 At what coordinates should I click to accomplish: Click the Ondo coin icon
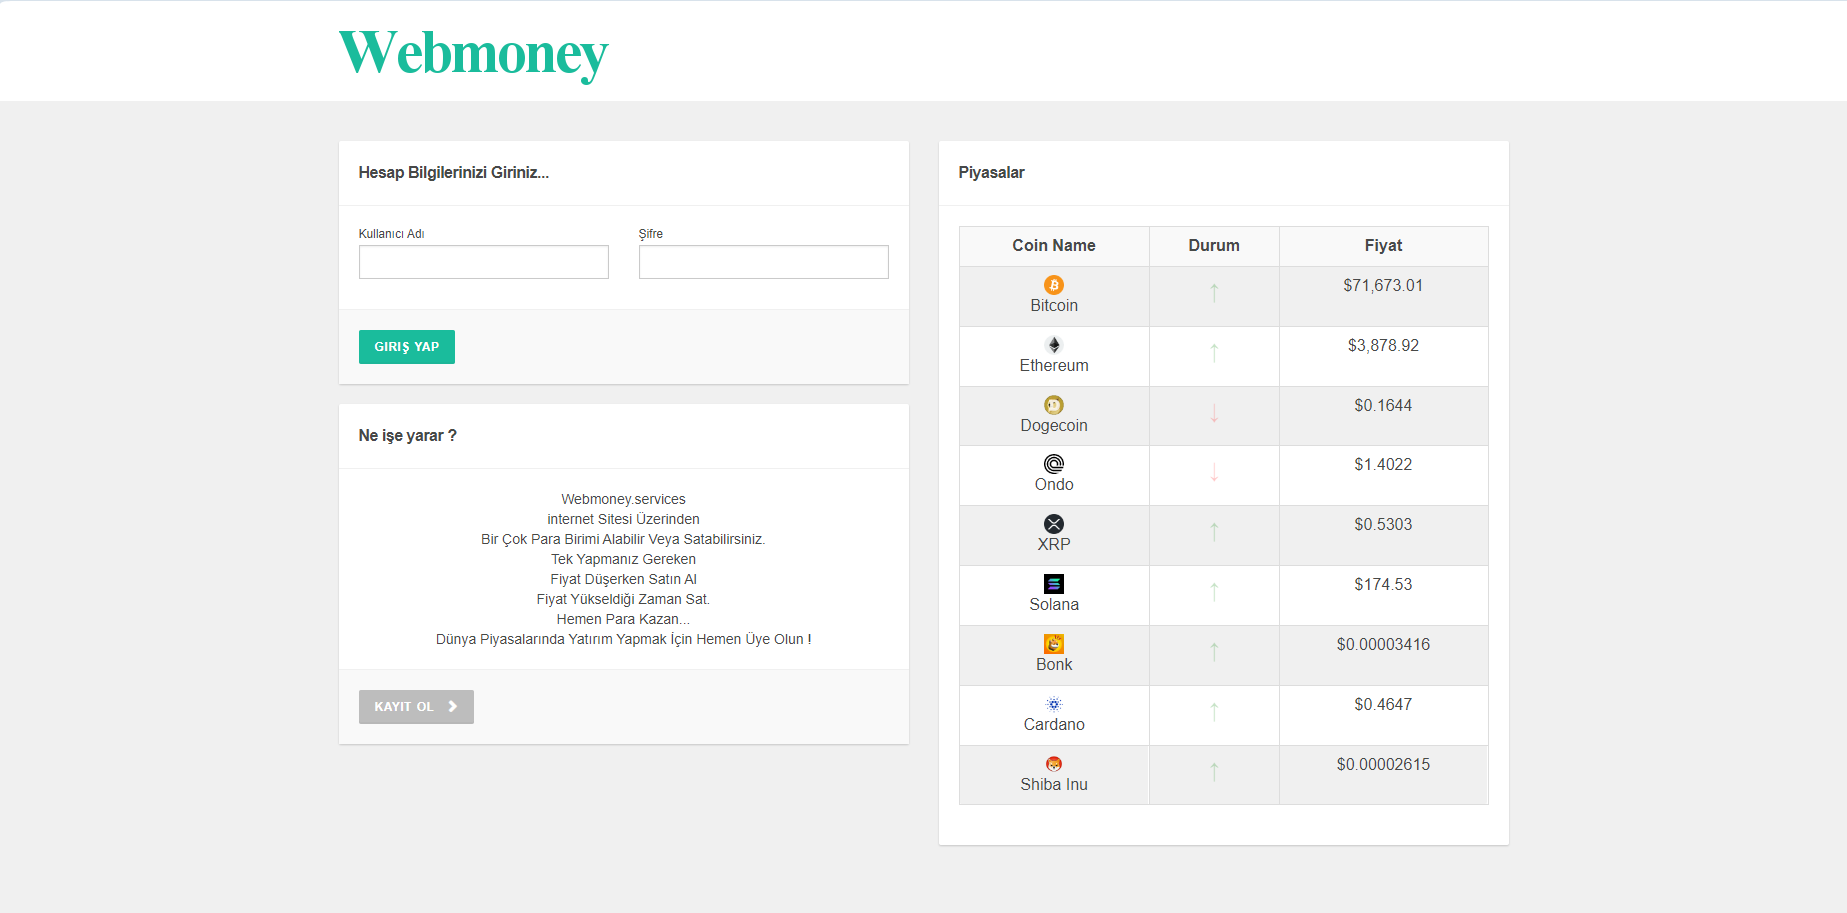click(x=1054, y=464)
